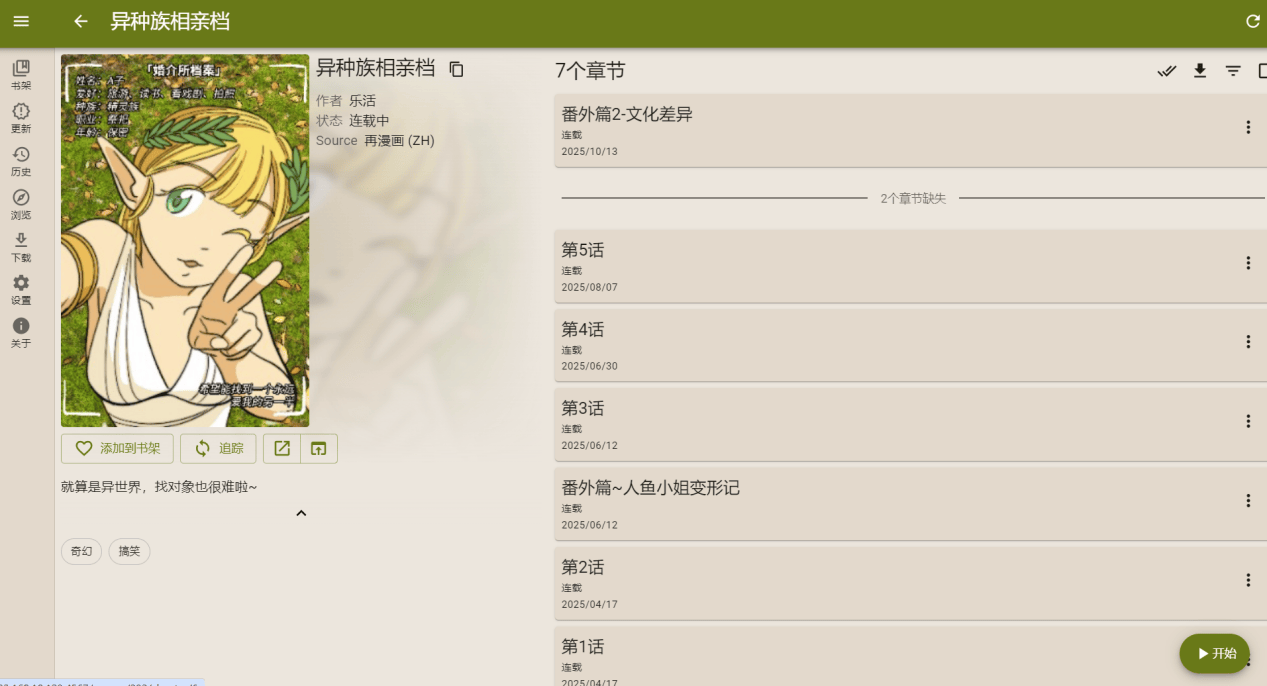
Task: Open chapter 第1话
Action: tap(910, 656)
